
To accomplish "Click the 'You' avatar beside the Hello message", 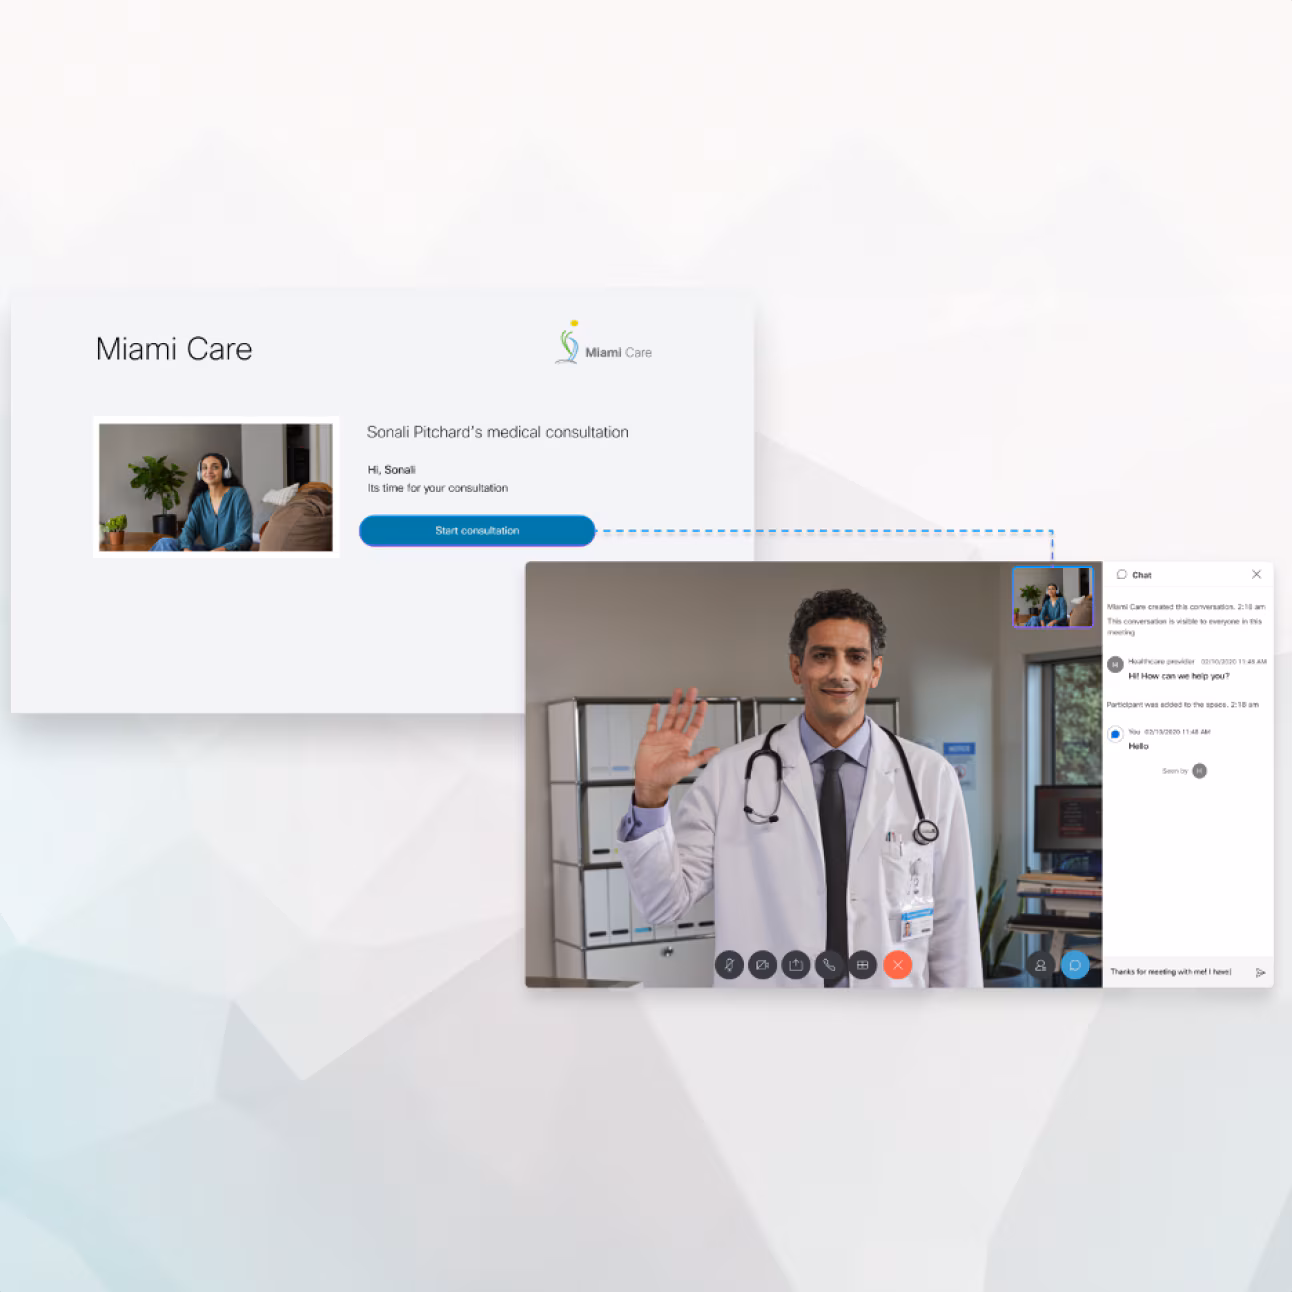I will pos(1116,734).
